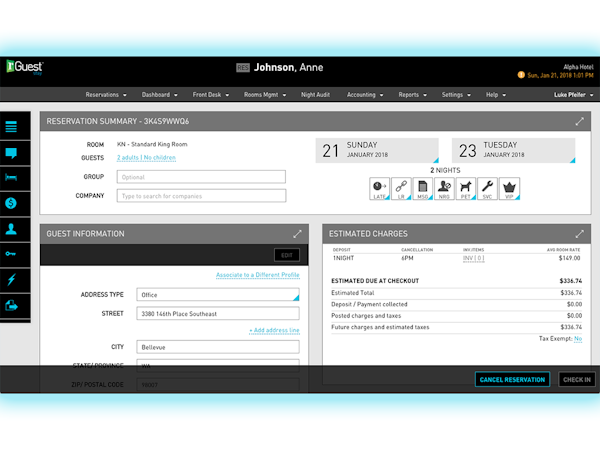Viewport: 600px width, 450px height.
Task: Toggle the VIP crown flag
Action: pyautogui.click(x=508, y=187)
